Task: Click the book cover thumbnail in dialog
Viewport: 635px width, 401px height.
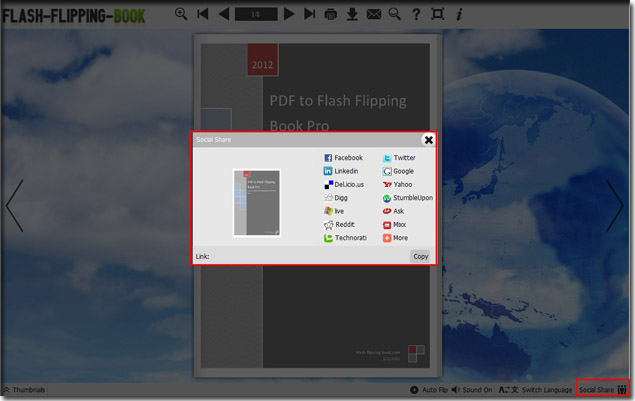Action: click(257, 203)
